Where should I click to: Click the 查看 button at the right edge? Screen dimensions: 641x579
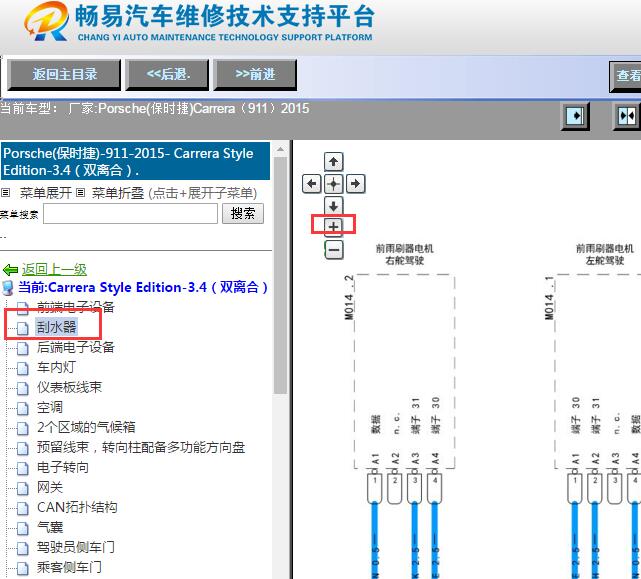[625, 76]
